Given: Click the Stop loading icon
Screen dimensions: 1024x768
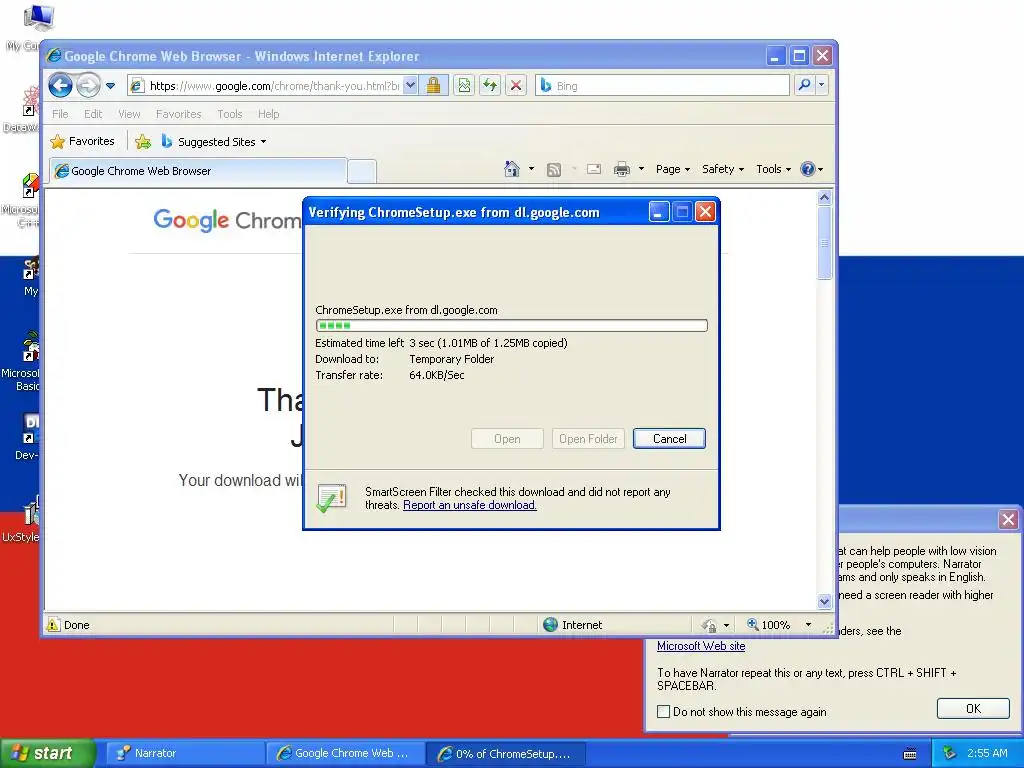Looking at the screenshot, I should coord(516,86).
